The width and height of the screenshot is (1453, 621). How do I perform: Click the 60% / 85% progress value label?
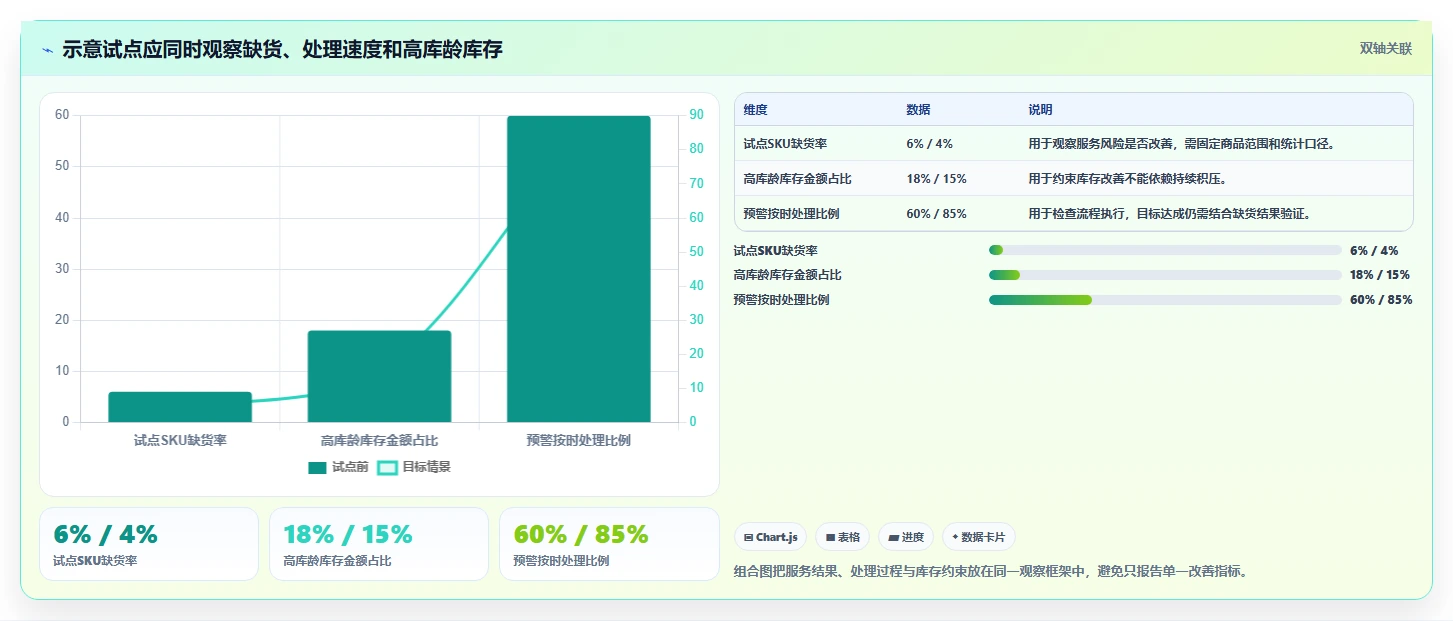1381,300
